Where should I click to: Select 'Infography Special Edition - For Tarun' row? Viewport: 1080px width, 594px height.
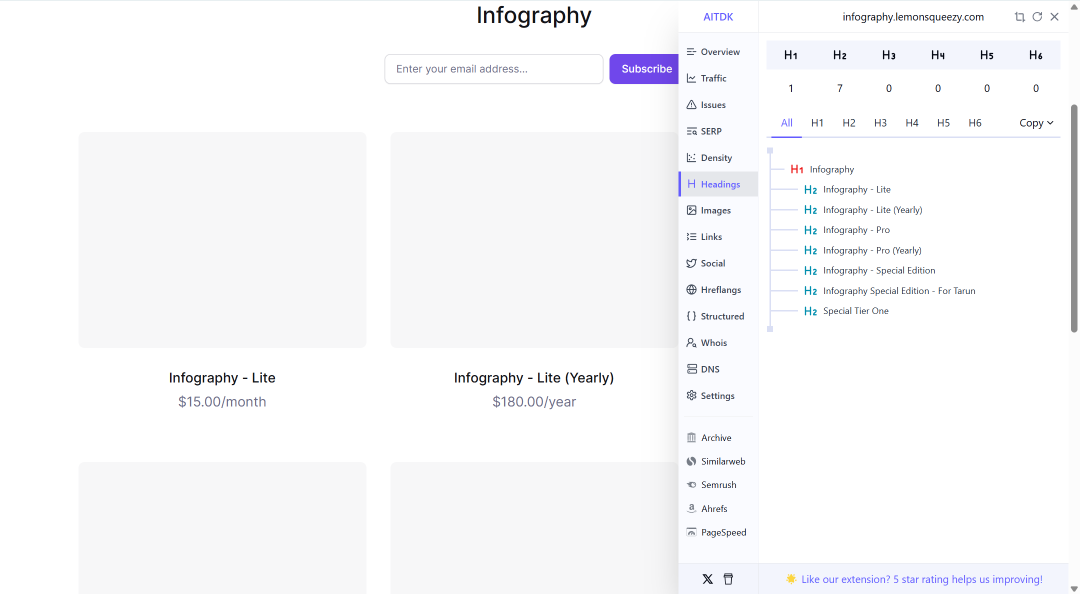(x=889, y=291)
